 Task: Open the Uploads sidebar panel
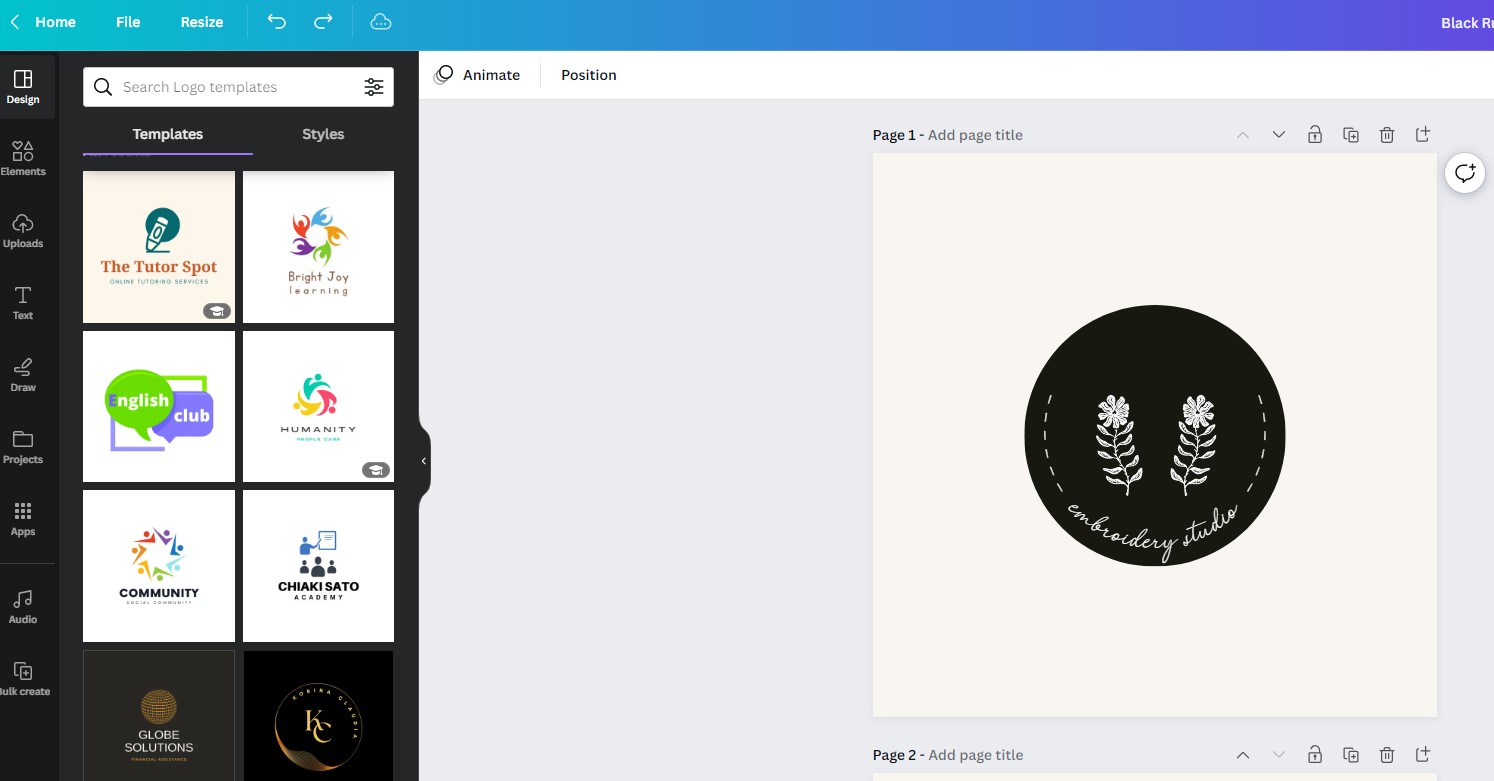[x=23, y=231]
